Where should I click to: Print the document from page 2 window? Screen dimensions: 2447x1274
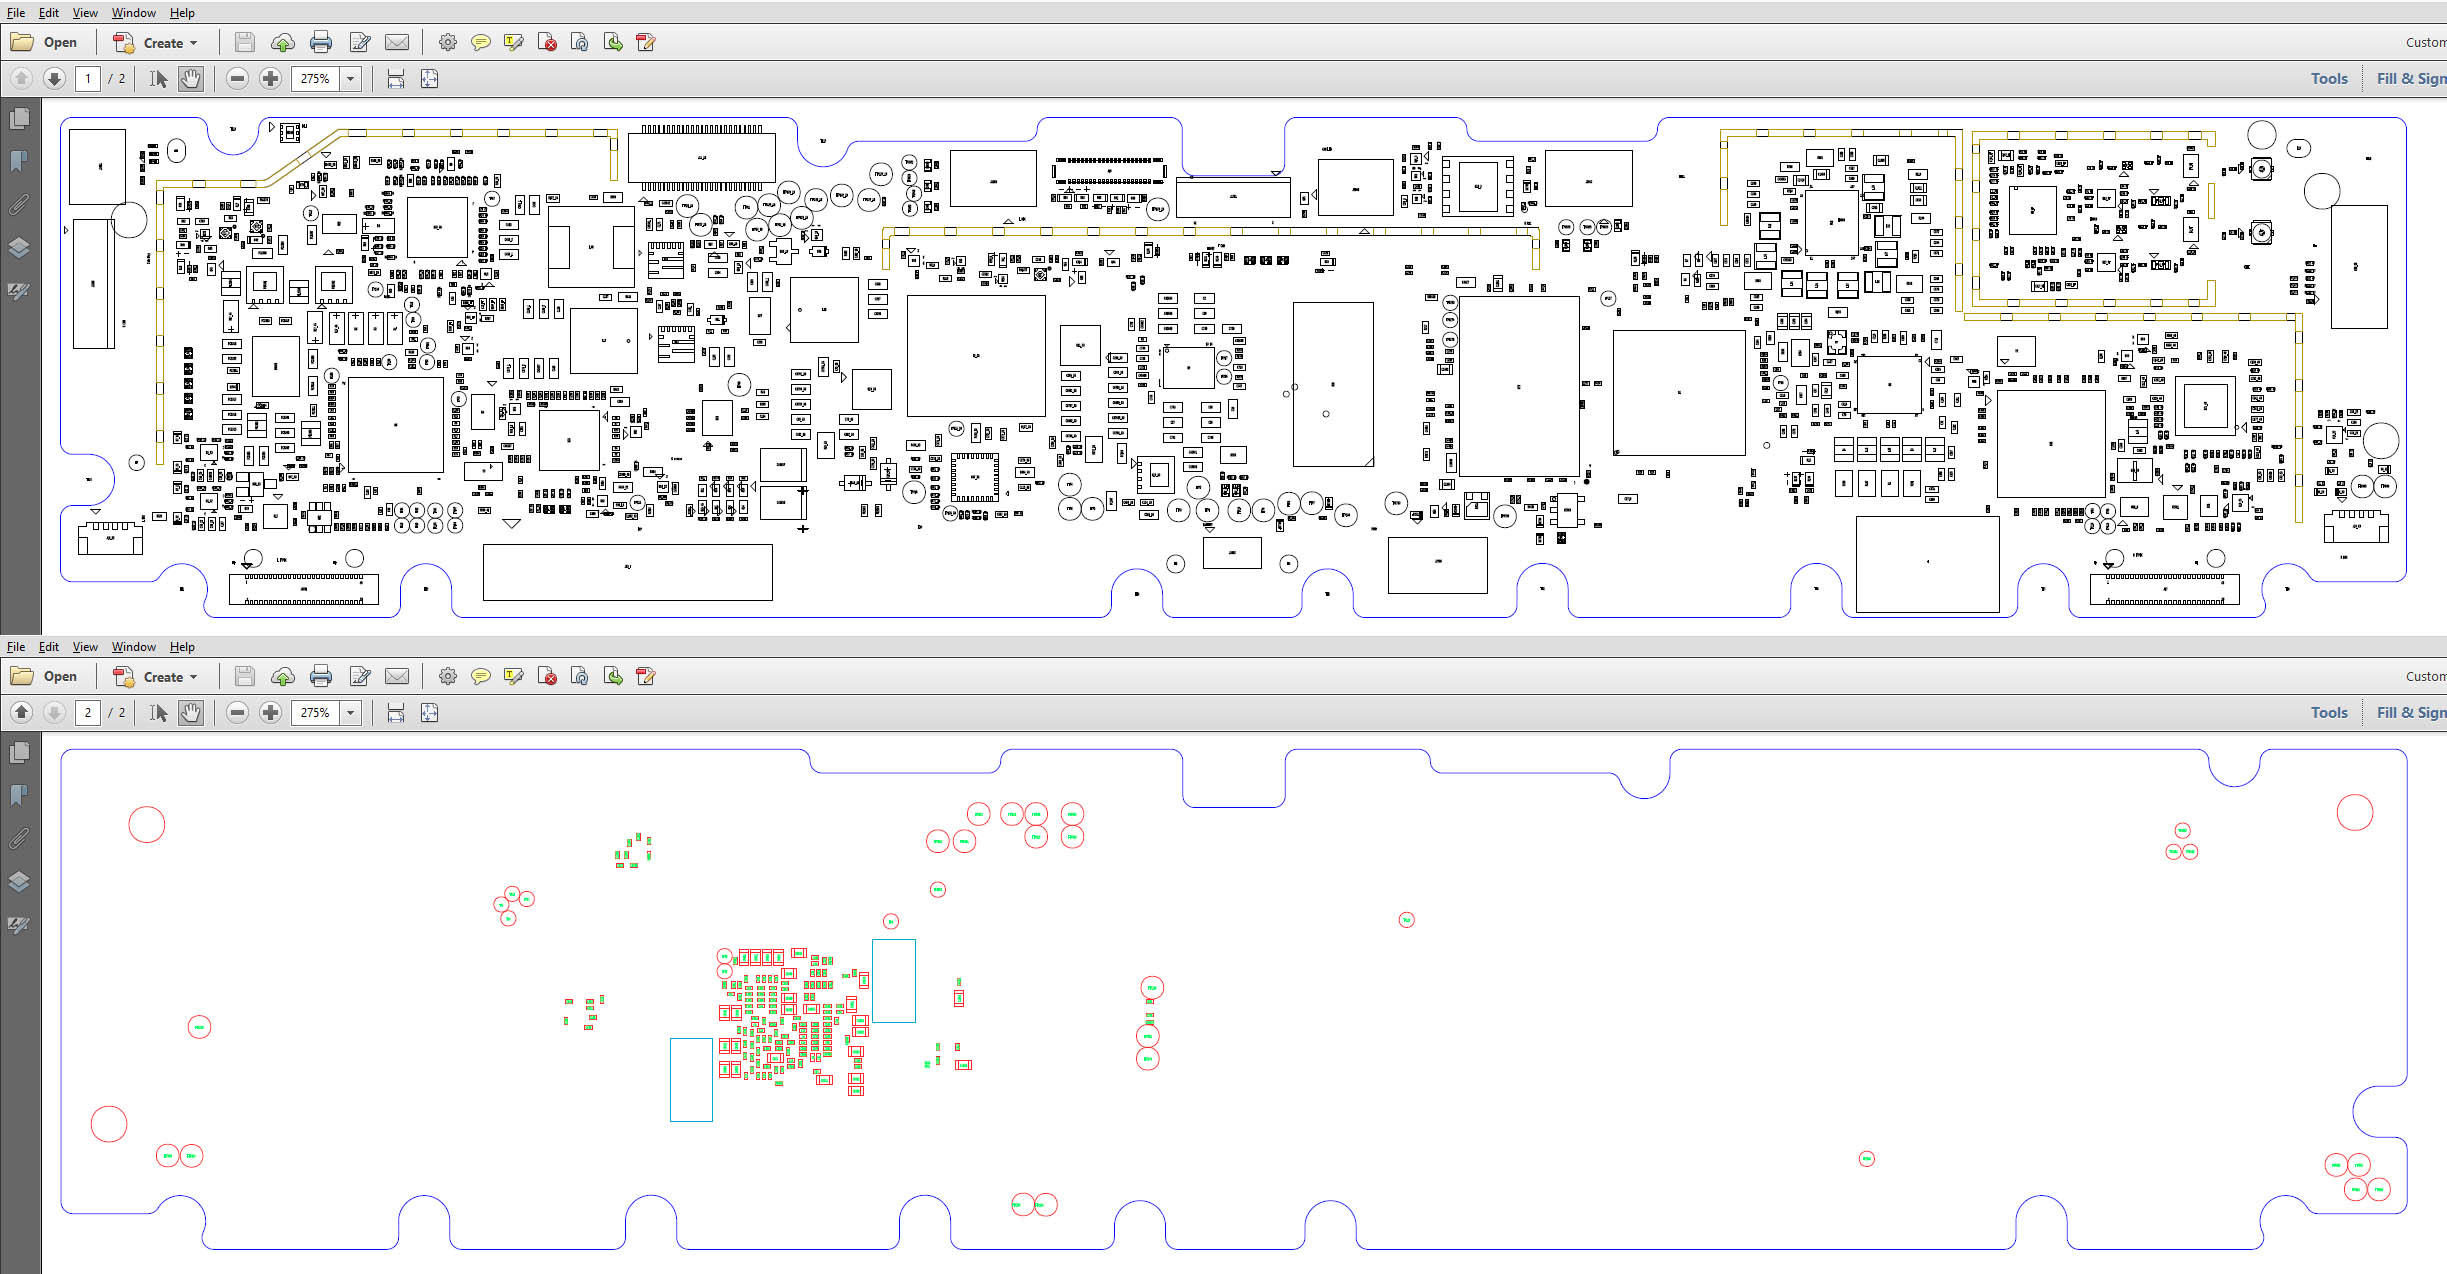[321, 677]
